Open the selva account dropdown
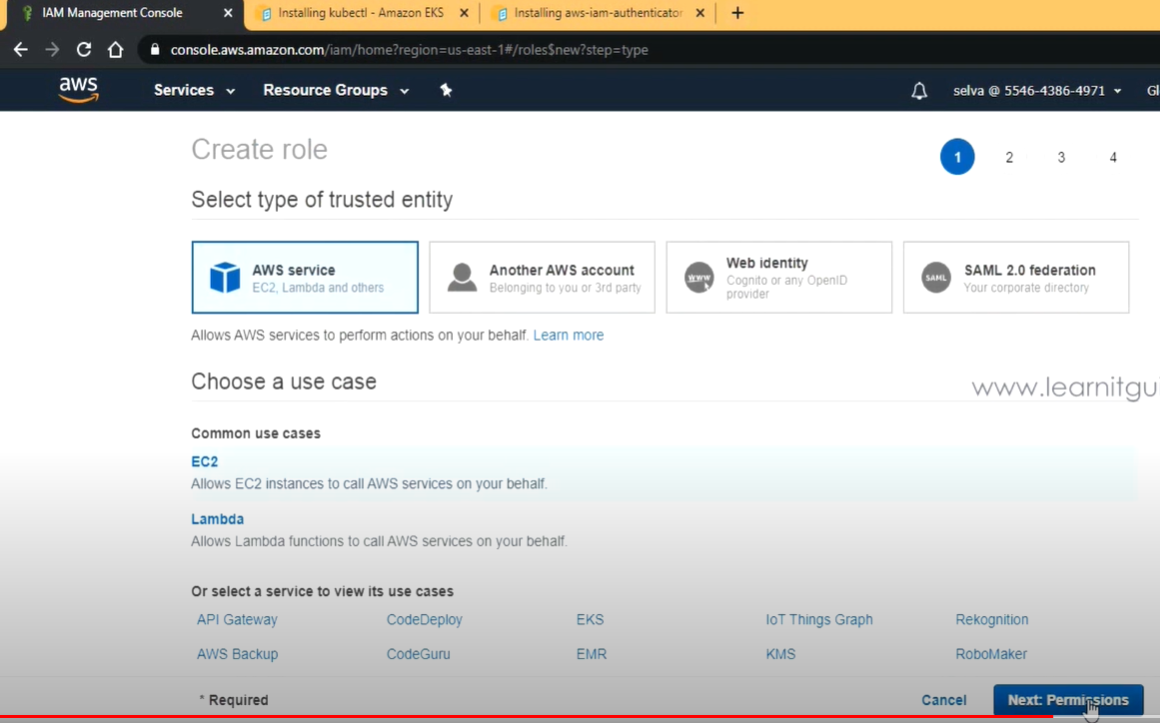The height and width of the screenshot is (723, 1160). pyautogui.click(x=1037, y=90)
